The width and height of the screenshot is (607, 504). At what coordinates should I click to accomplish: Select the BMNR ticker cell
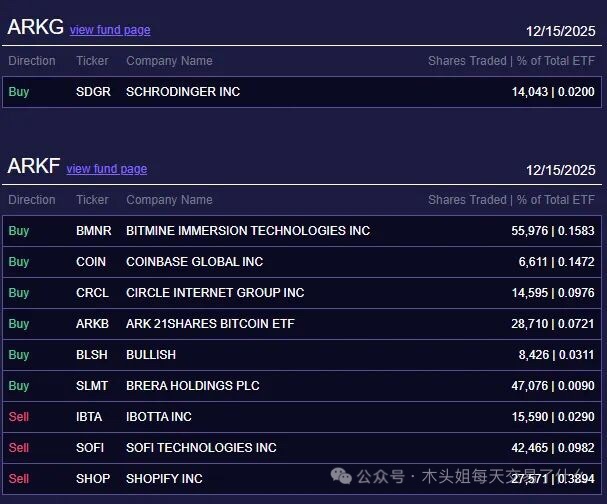tap(94, 231)
